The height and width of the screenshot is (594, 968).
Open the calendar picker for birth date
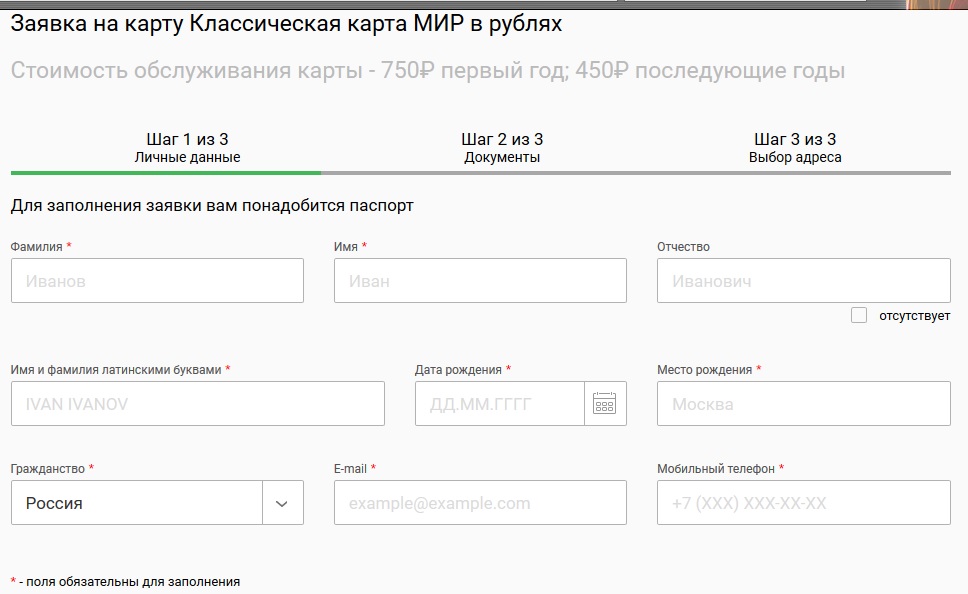[x=604, y=404]
